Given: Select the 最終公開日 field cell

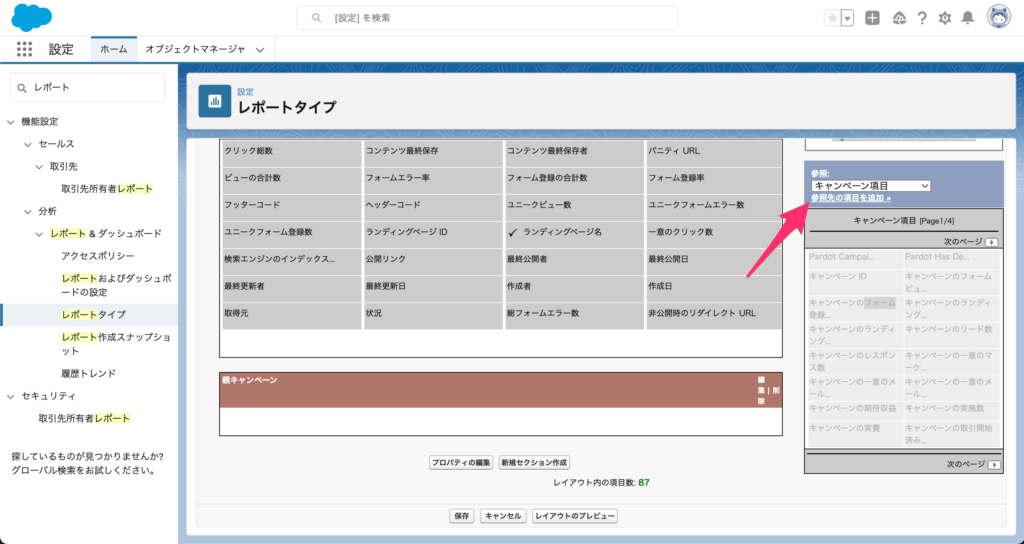Looking at the screenshot, I should point(714,260).
